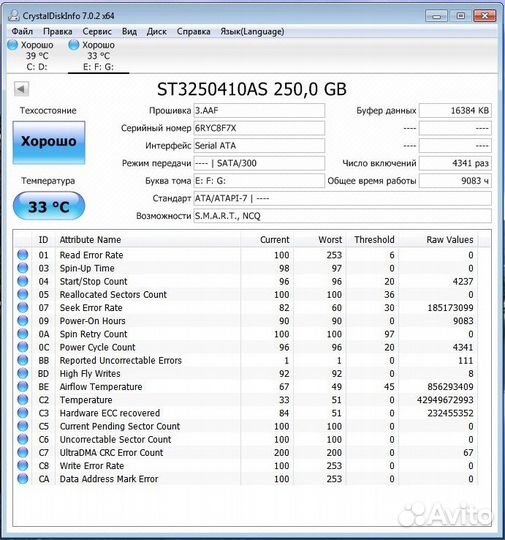Click the status orb beside the E: F: G: disk

coord(73,45)
